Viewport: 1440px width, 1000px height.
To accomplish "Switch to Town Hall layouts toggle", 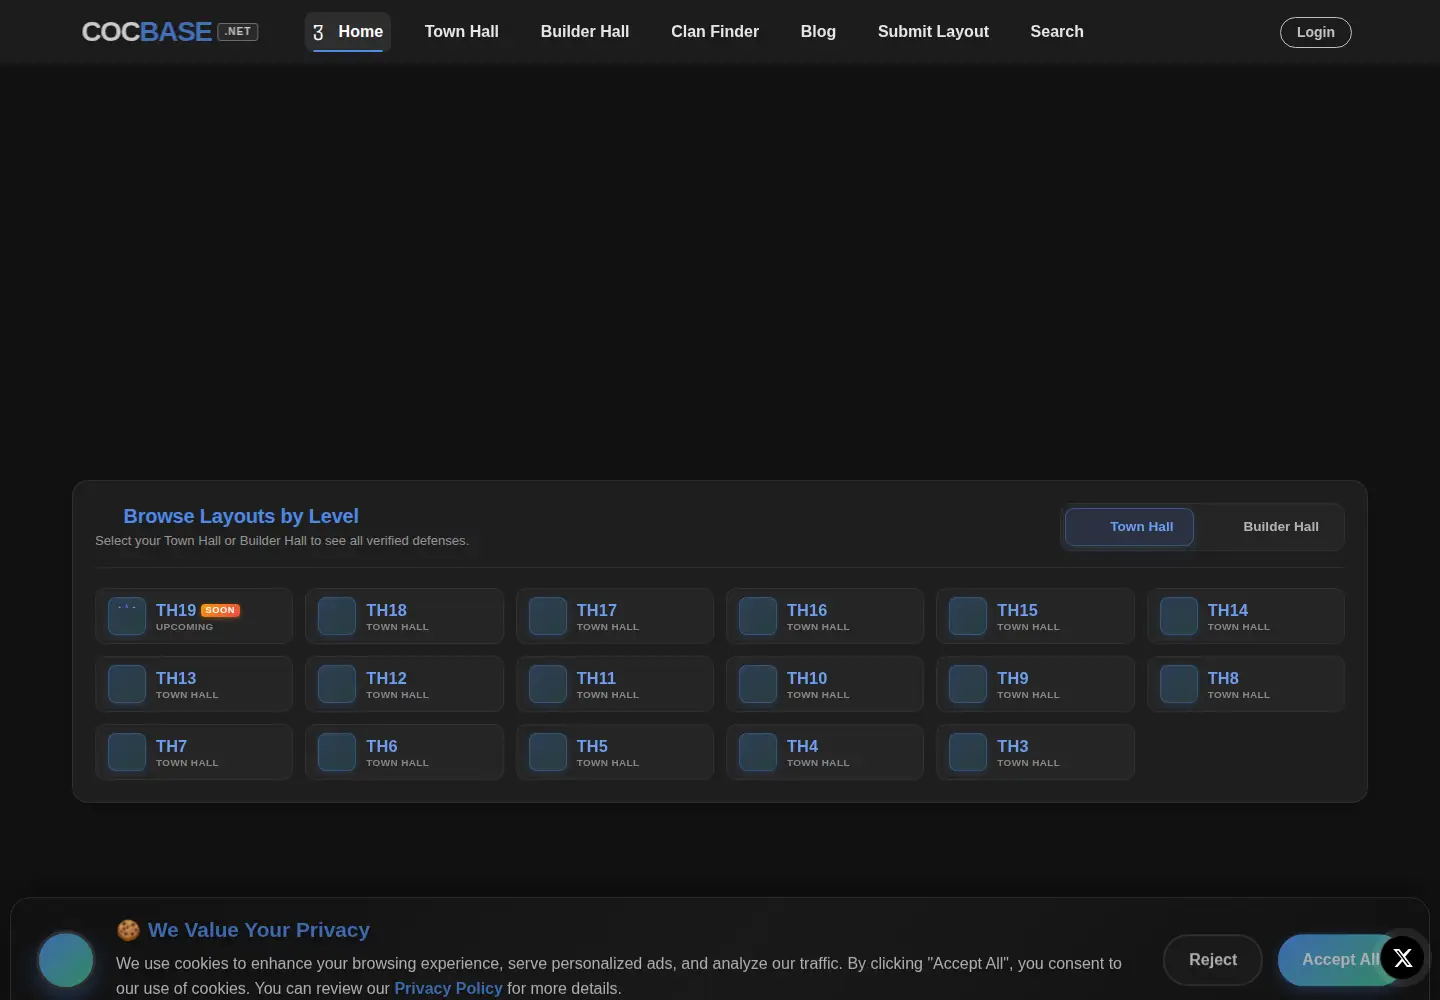I will (x=1129, y=527).
